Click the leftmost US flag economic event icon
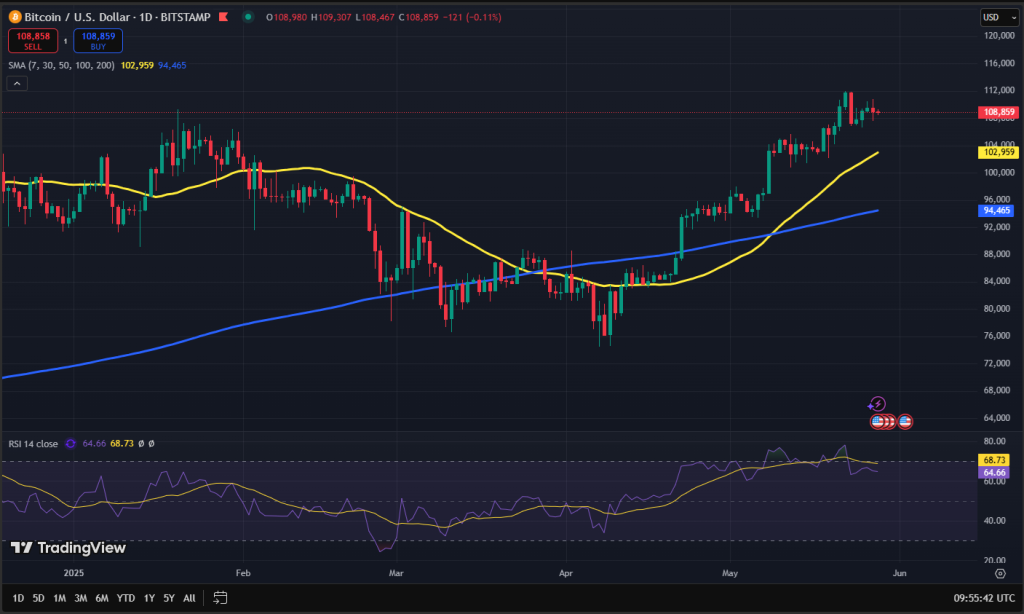Image resolution: width=1024 pixels, height=614 pixels. 878,422
